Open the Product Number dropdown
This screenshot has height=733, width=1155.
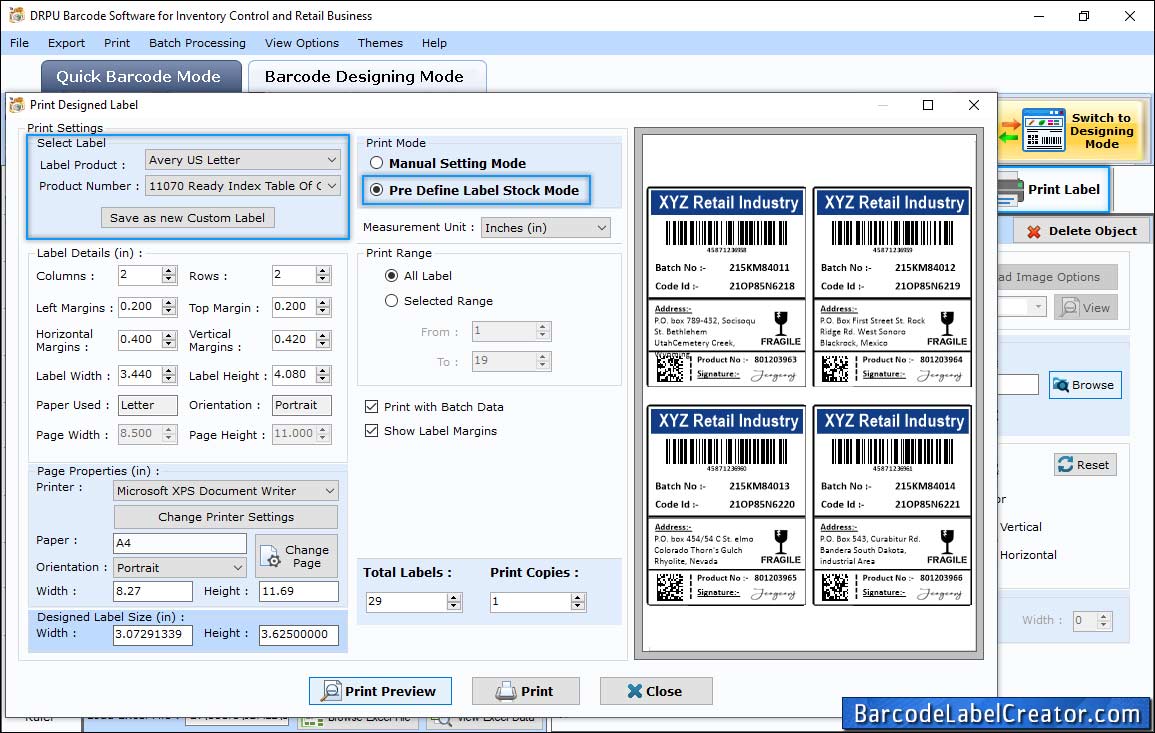pyautogui.click(x=242, y=186)
